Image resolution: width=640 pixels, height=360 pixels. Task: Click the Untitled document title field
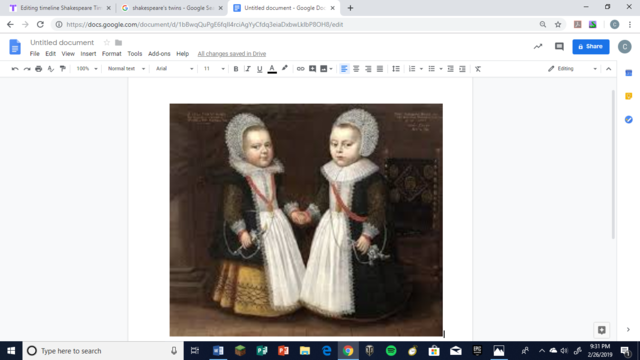62,42
